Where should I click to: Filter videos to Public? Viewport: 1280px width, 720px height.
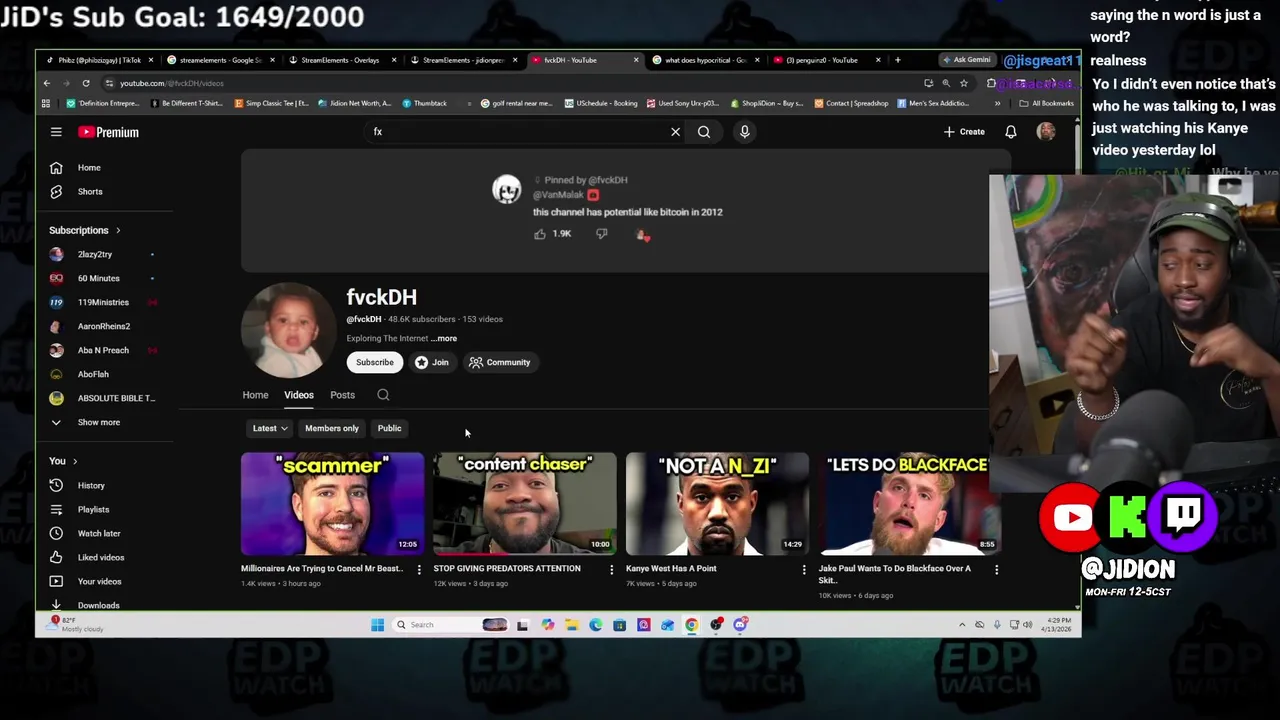[389, 429]
